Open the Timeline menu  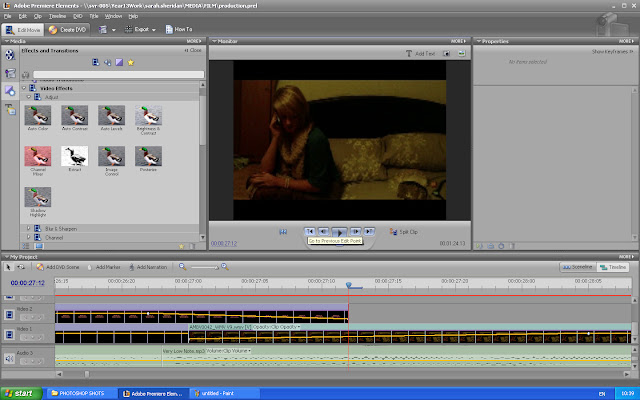tap(57, 16)
